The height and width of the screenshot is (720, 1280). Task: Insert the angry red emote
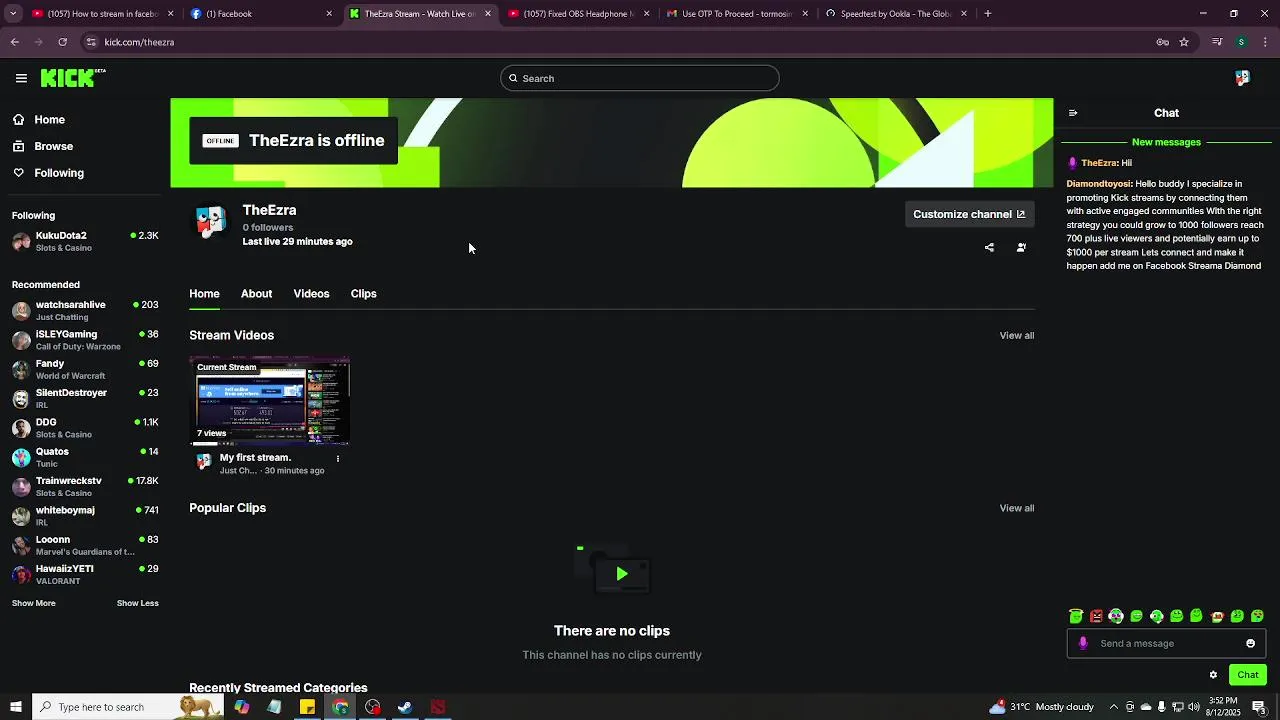tap(1096, 616)
